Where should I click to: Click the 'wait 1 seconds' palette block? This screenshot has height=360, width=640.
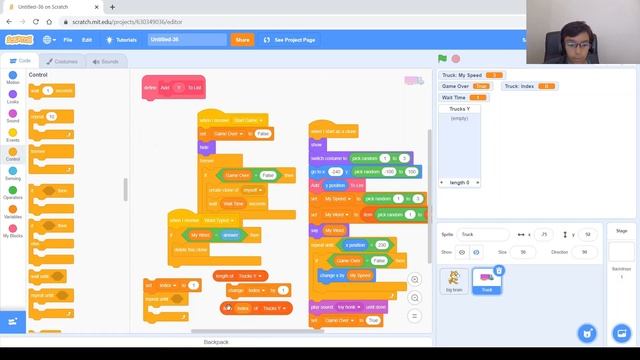pyautogui.click(x=51, y=91)
